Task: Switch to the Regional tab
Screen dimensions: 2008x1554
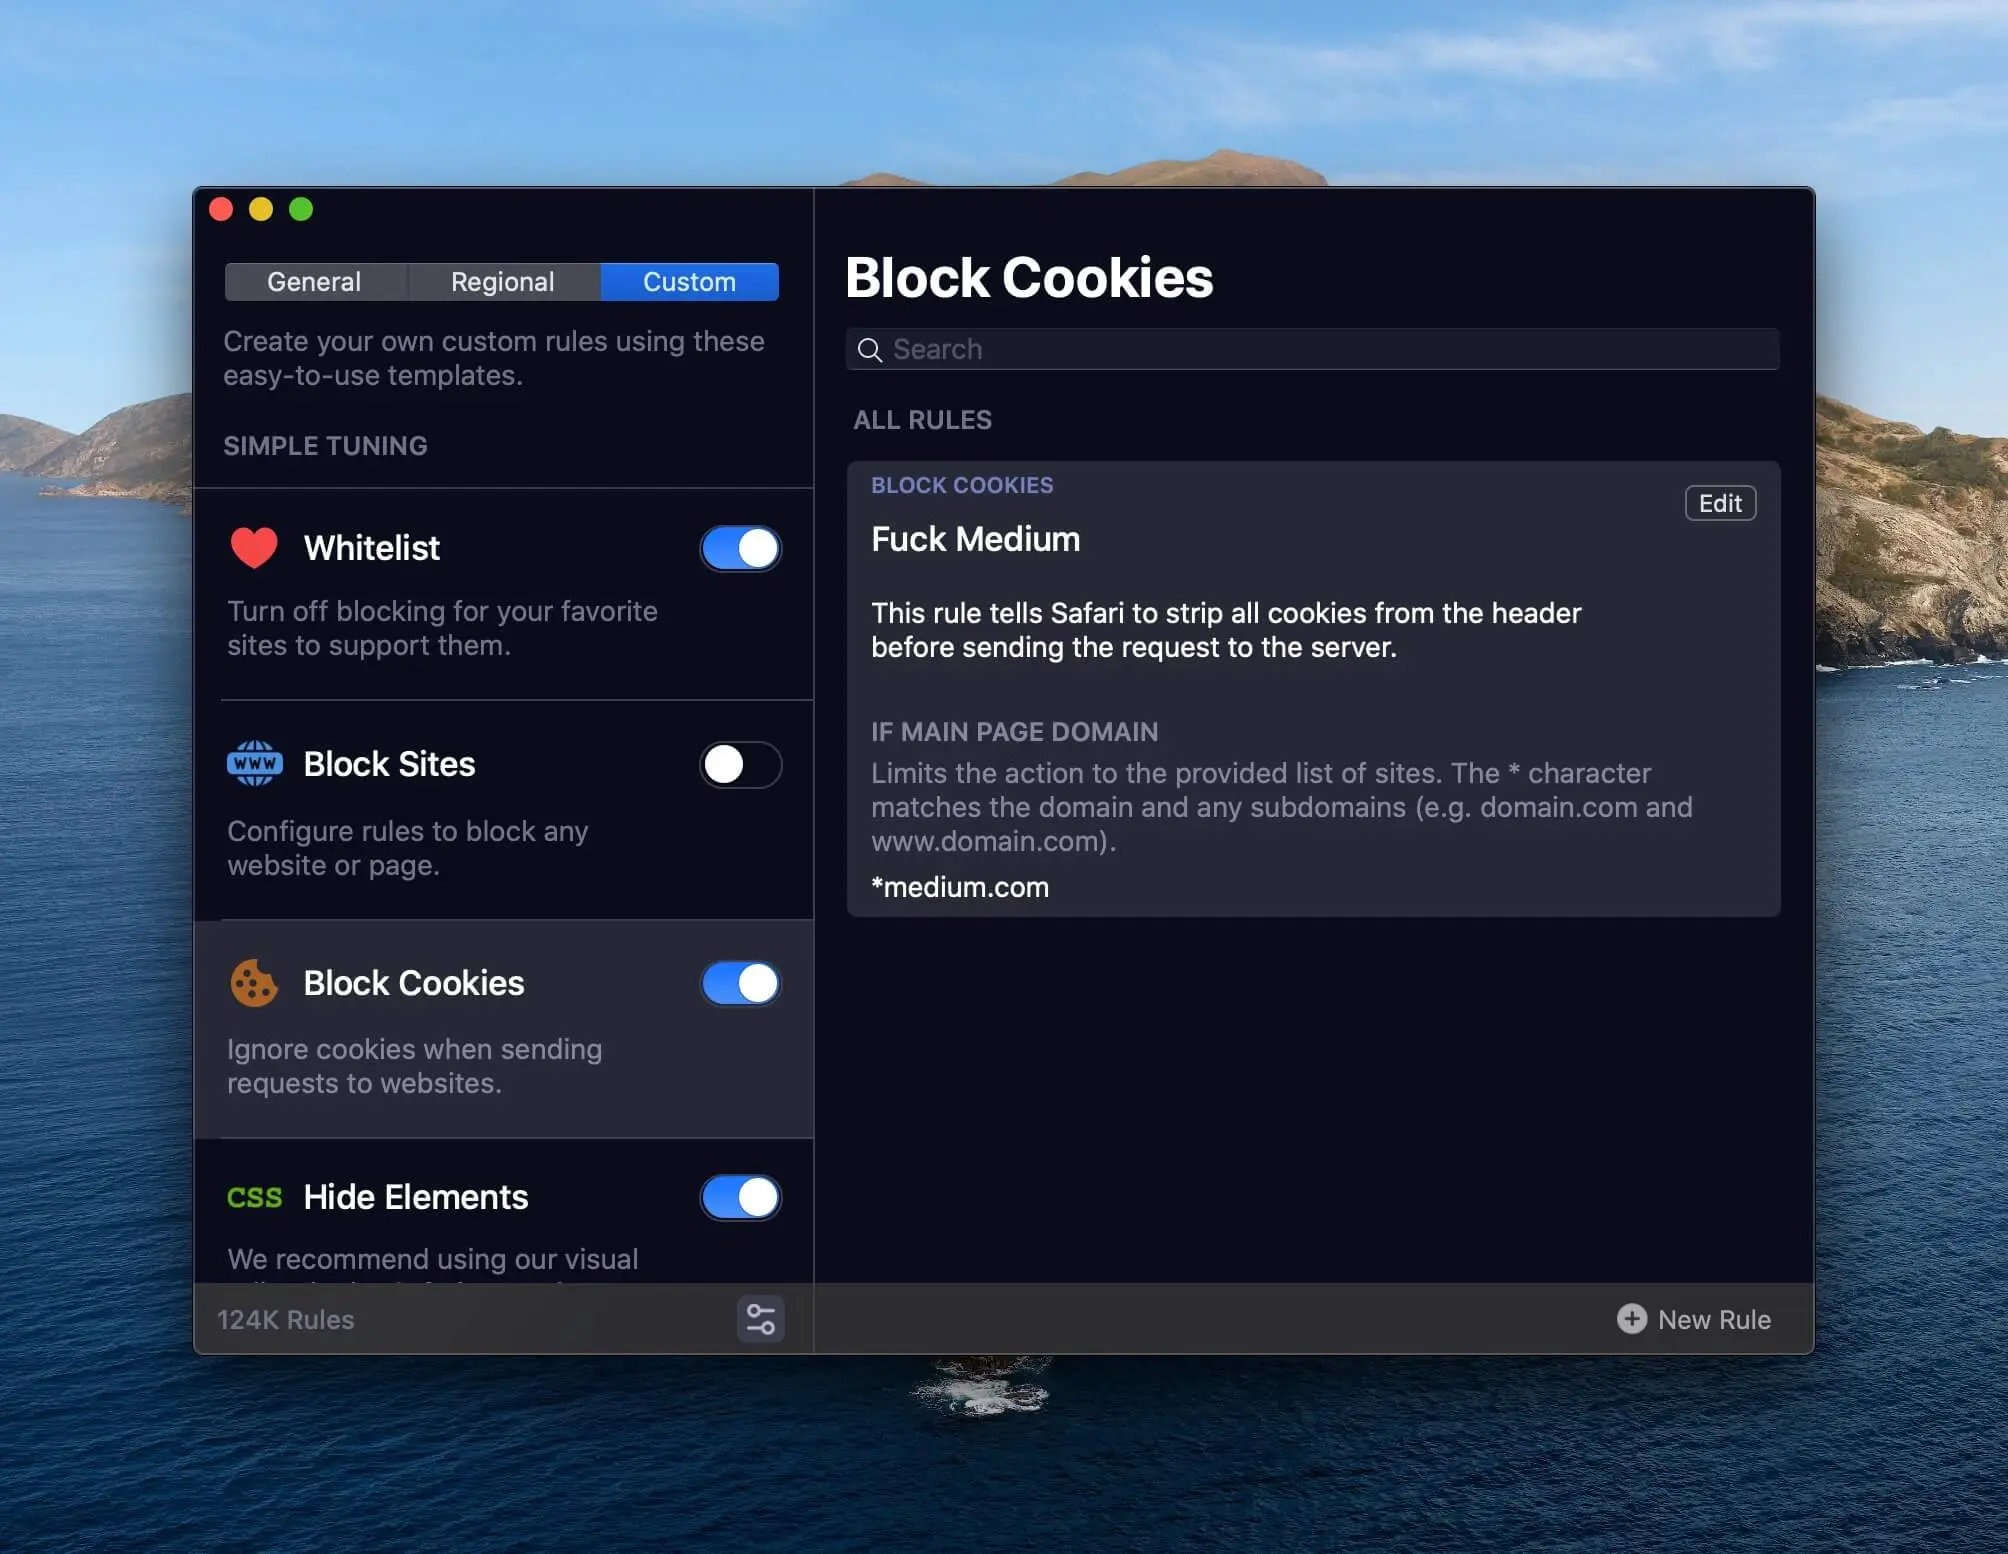Action: point(502,282)
